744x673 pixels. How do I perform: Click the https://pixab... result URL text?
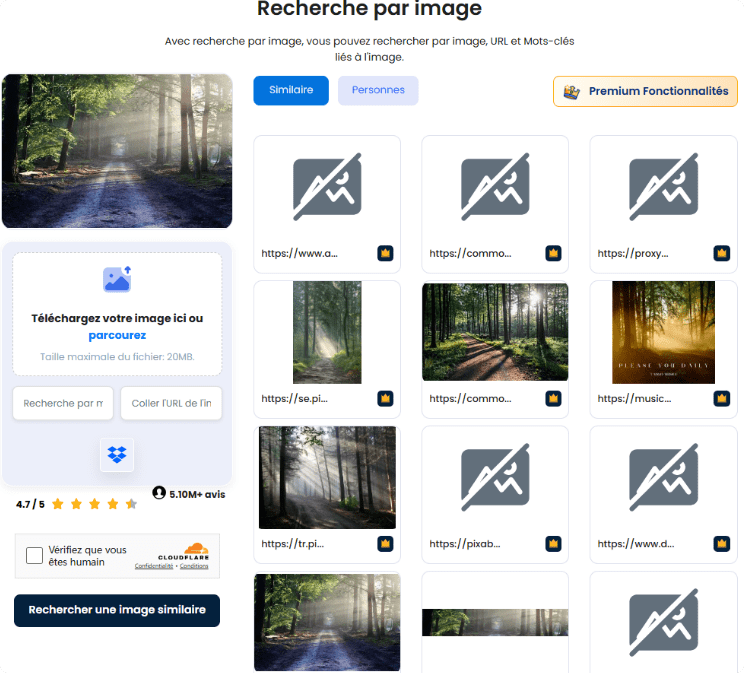pyautogui.click(x=465, y=544)
